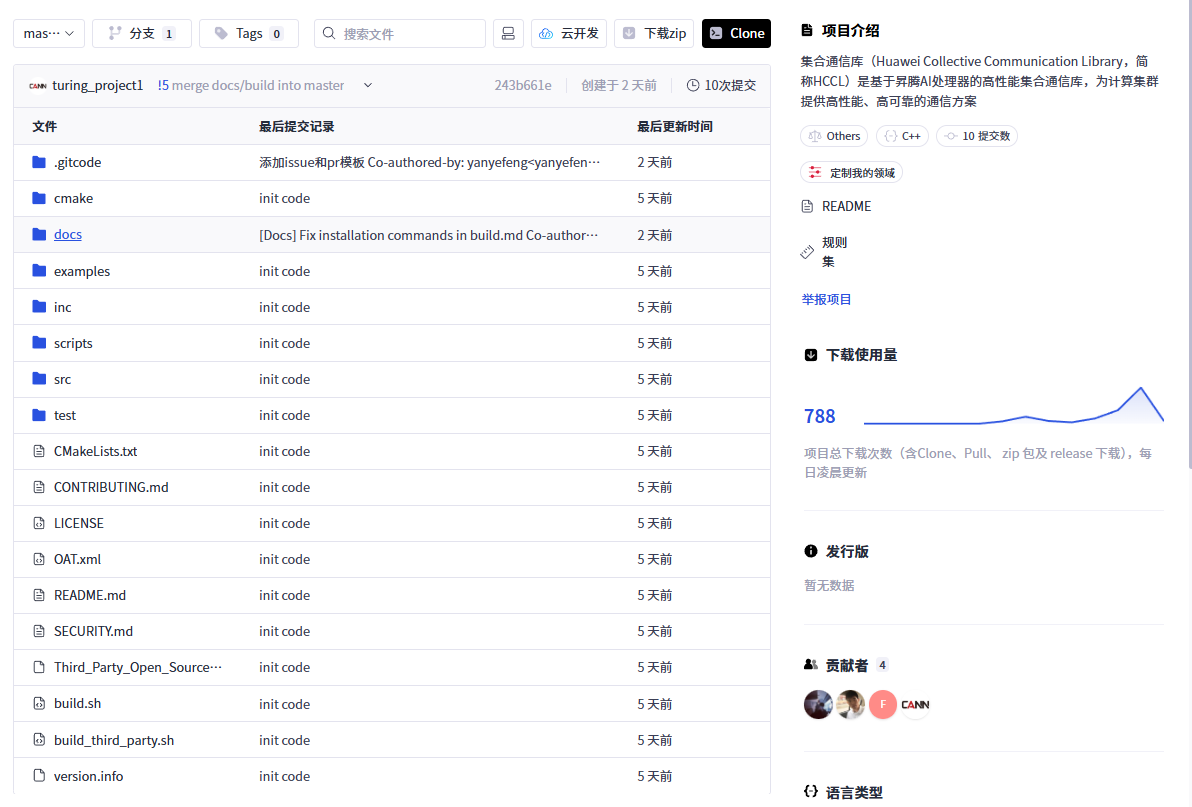The image size is (1192, 807).
Task: Click the cmake folder icon
Action: click(x=39, y=198)
